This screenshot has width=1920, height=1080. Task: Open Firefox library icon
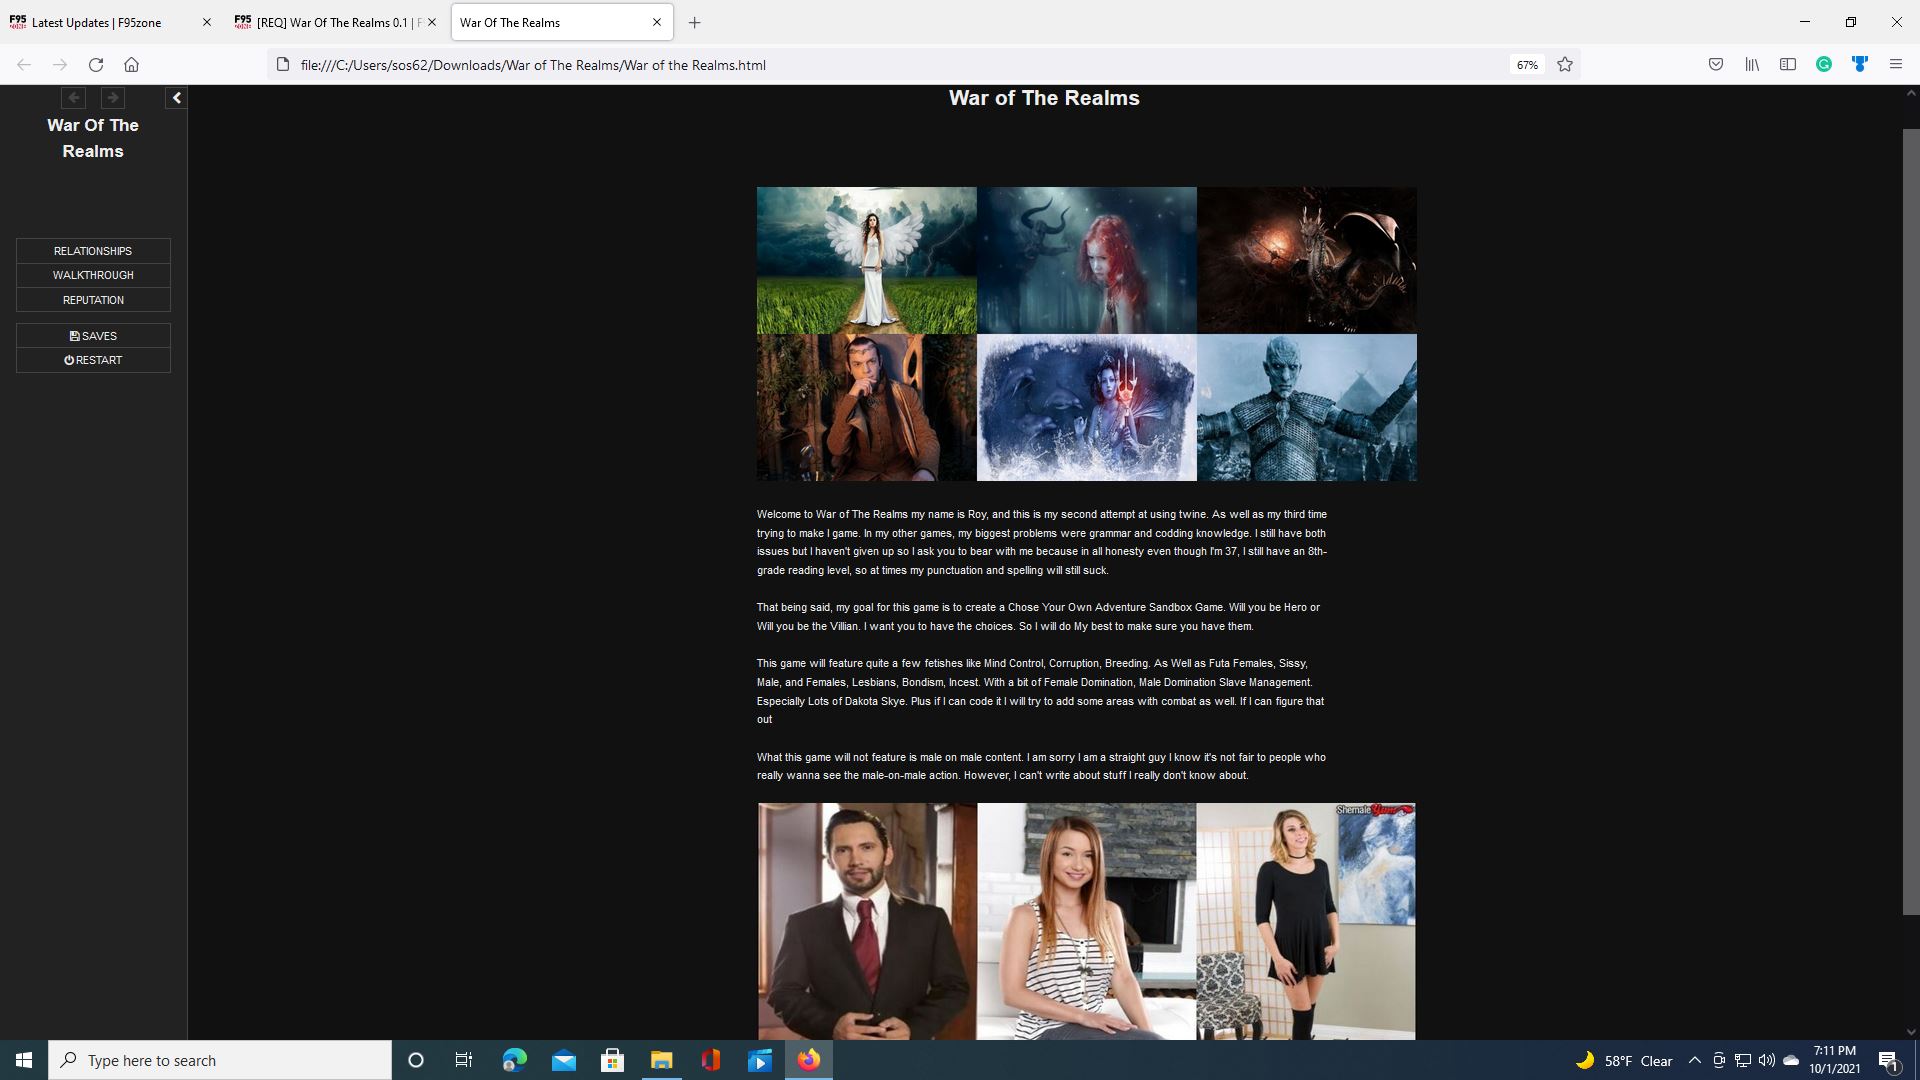(1752, 65)
